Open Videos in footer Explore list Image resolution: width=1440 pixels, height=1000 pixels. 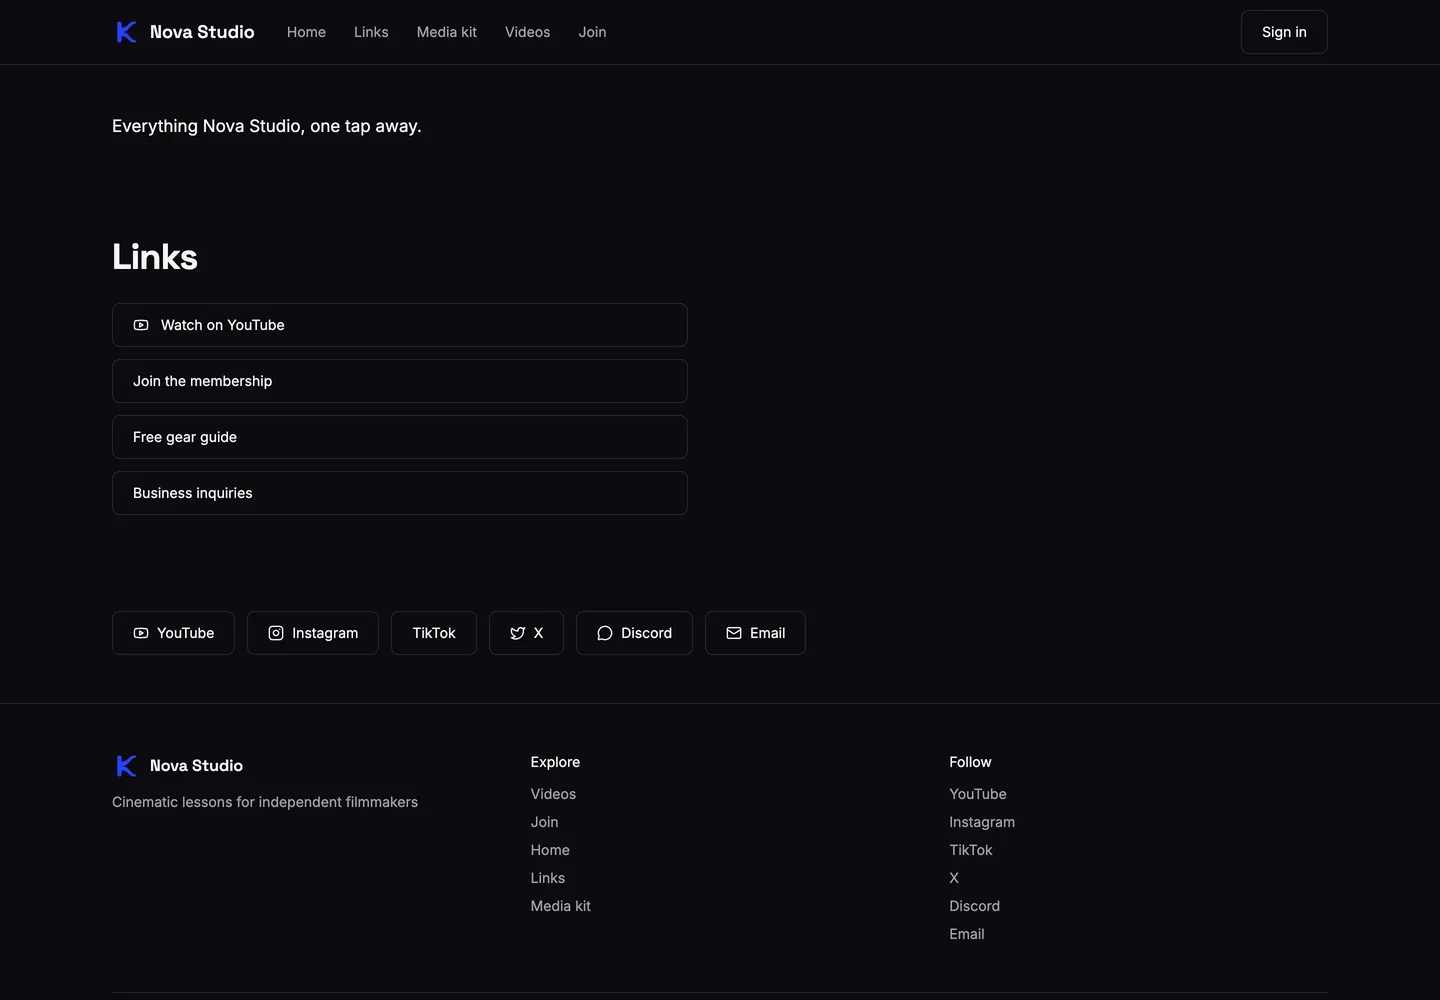(553, 794)
